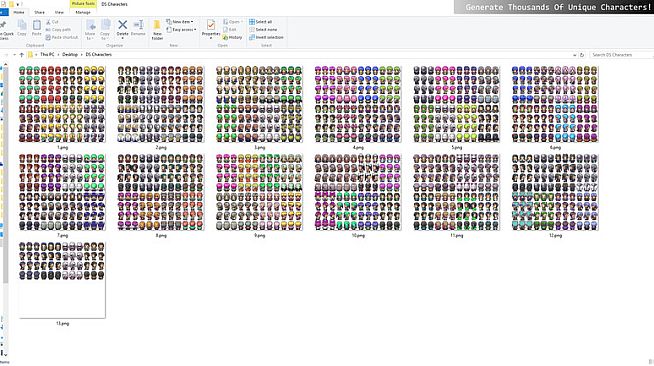654x366 pixels.
Task: Click the Pin to Quick access icon
Action: (4, 25)
